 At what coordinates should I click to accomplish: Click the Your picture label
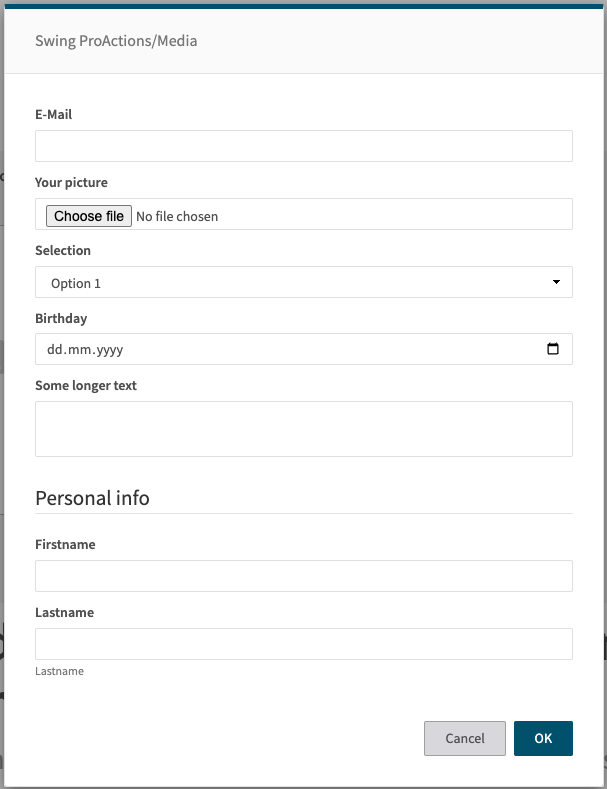click(71, 183)
